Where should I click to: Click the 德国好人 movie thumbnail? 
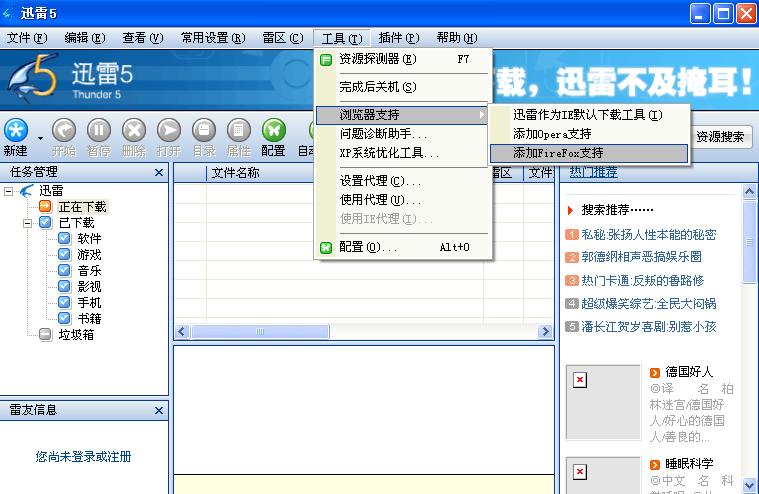(603, 403)
